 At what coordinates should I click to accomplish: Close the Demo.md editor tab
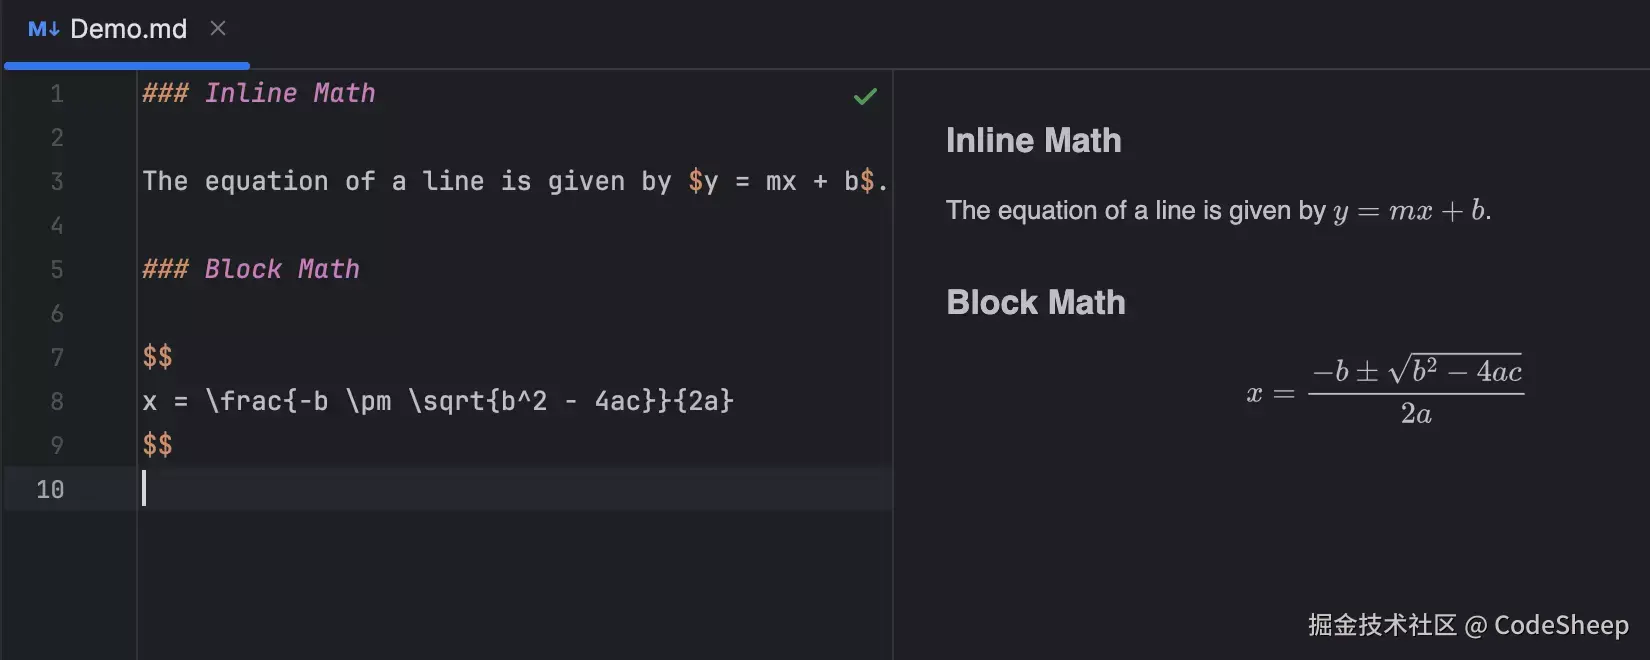point(218,29)
